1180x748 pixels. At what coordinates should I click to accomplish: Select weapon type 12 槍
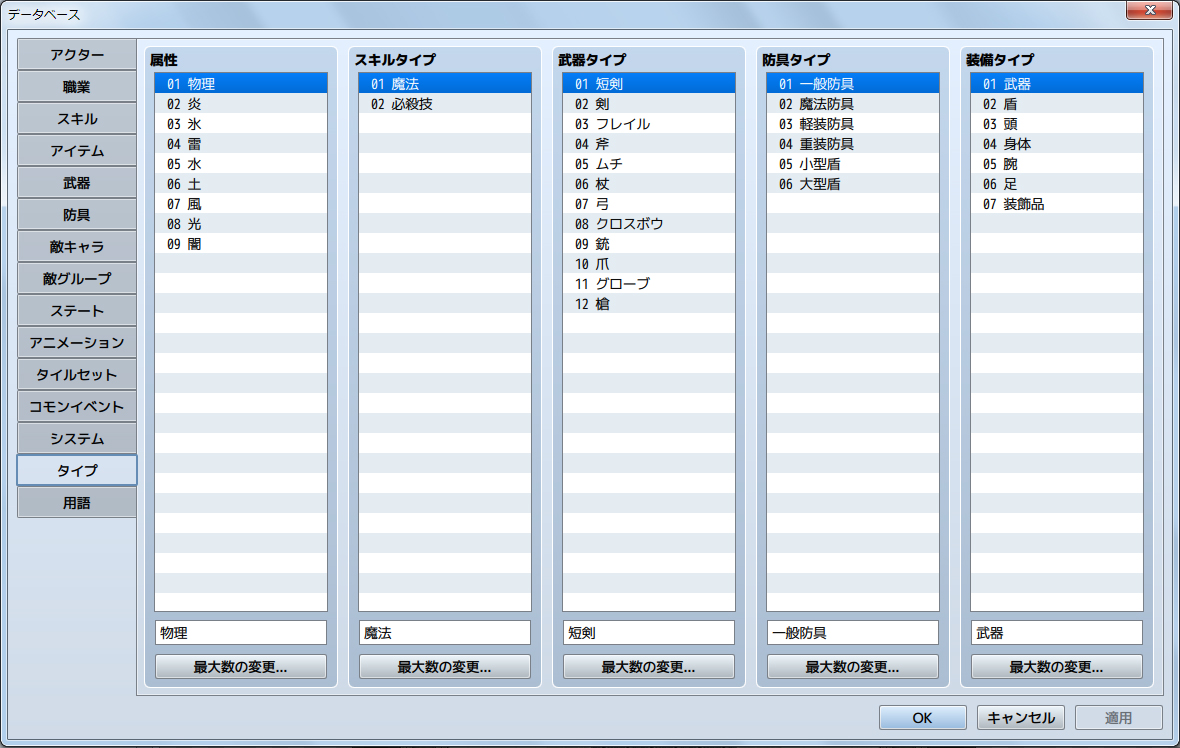[x=649, y=304]
